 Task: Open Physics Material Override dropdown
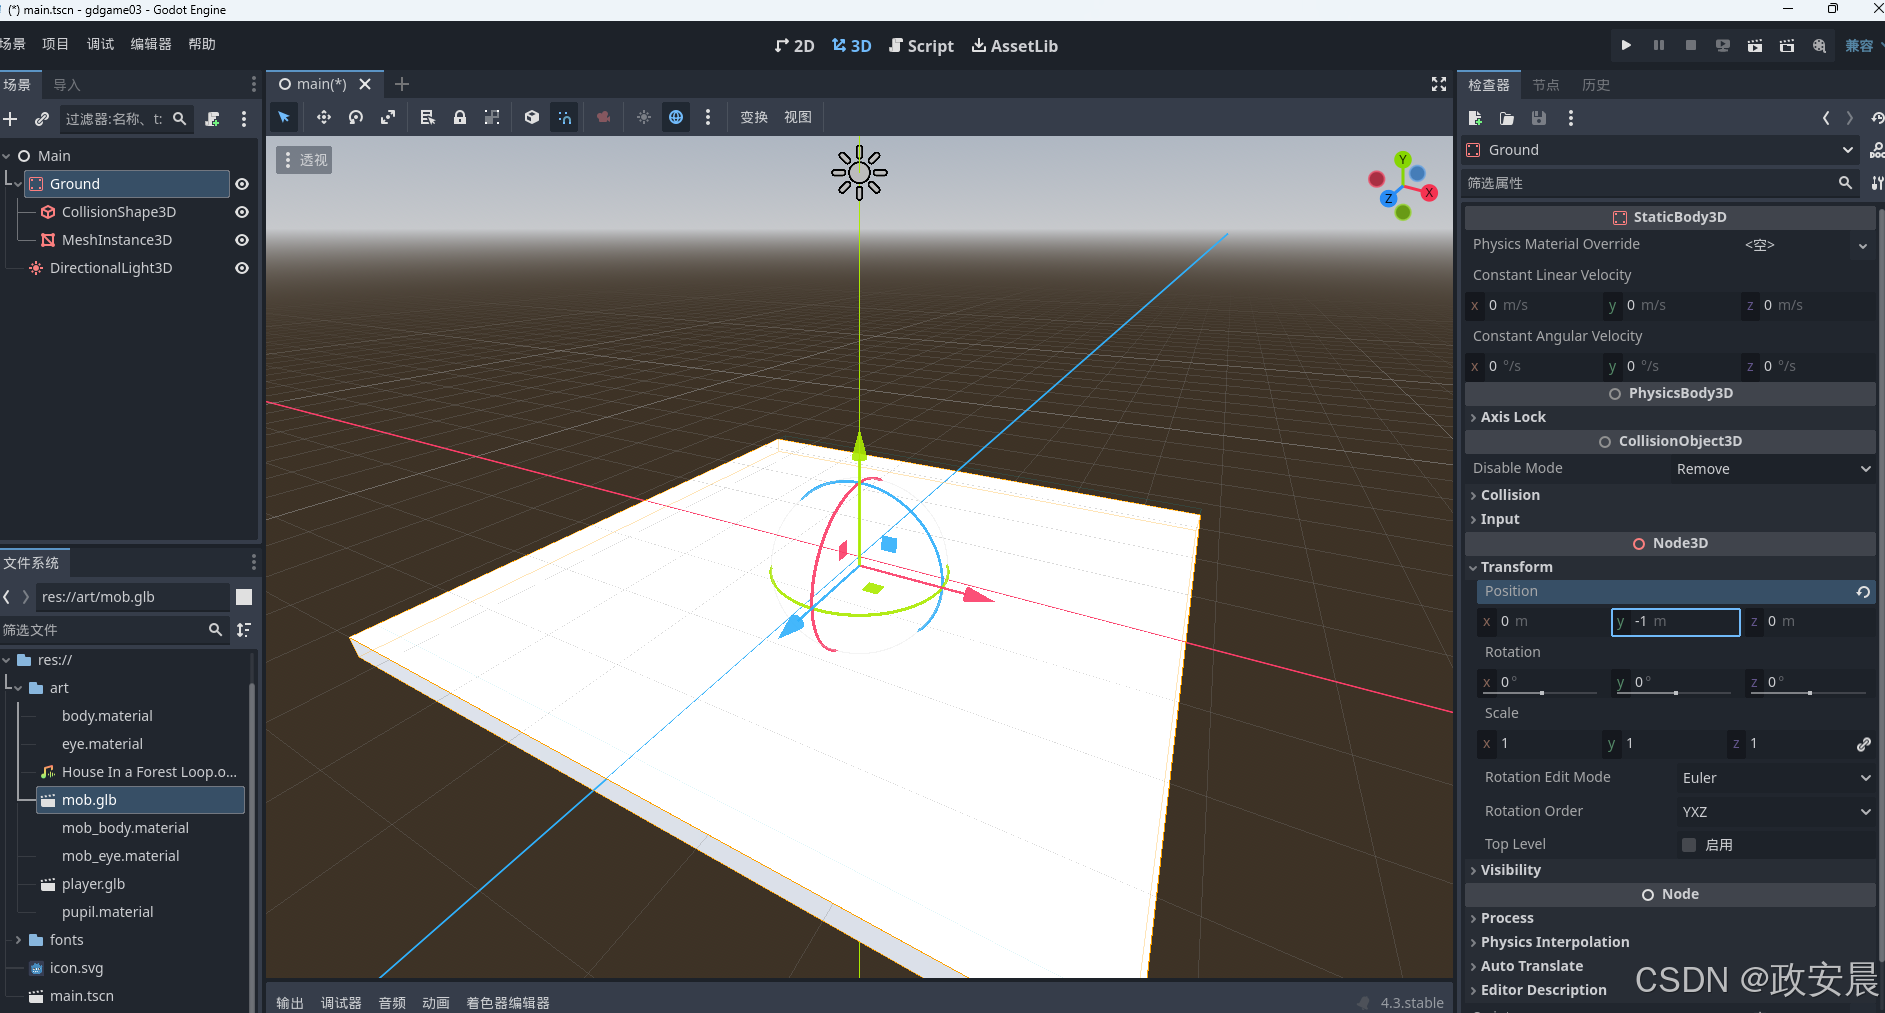coord(1863,245)
